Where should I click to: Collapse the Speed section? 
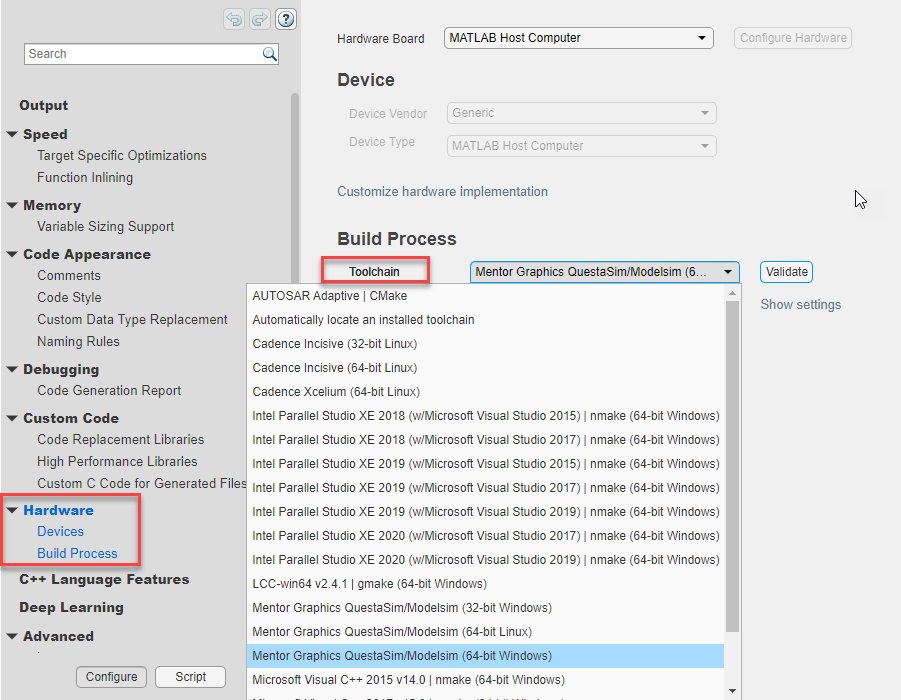(x=12, y=134)
